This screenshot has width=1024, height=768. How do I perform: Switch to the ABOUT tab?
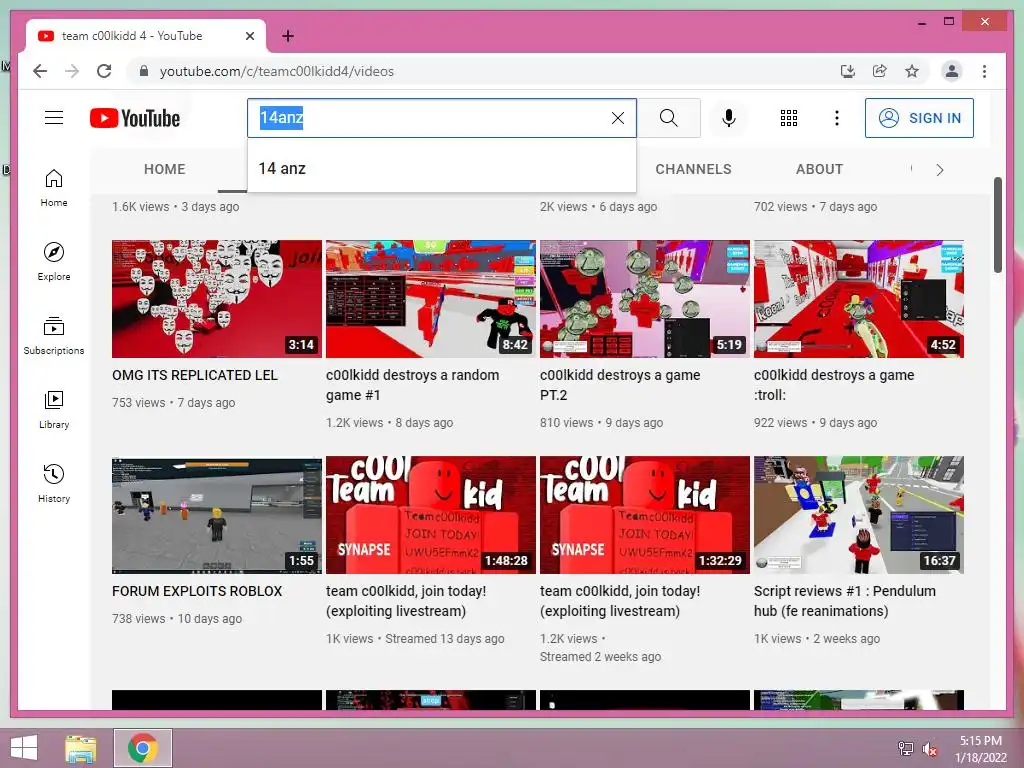tap(819, 169)
